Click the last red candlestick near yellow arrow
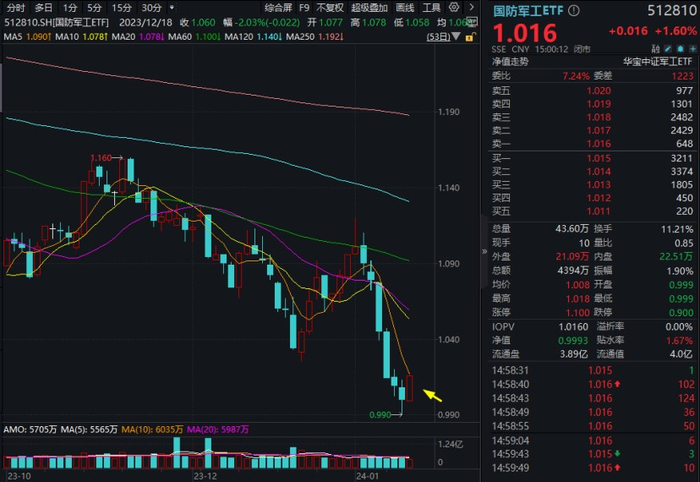700x482 pixels. 409,388
